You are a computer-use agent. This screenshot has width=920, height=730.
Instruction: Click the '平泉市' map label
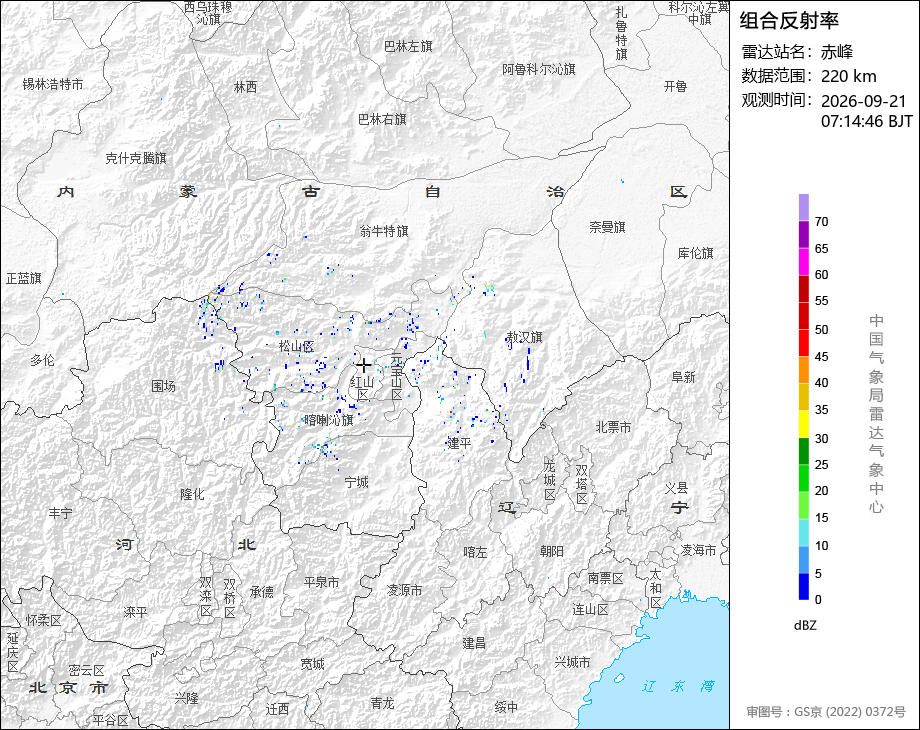pyautogui.click(x=321, y=583)
